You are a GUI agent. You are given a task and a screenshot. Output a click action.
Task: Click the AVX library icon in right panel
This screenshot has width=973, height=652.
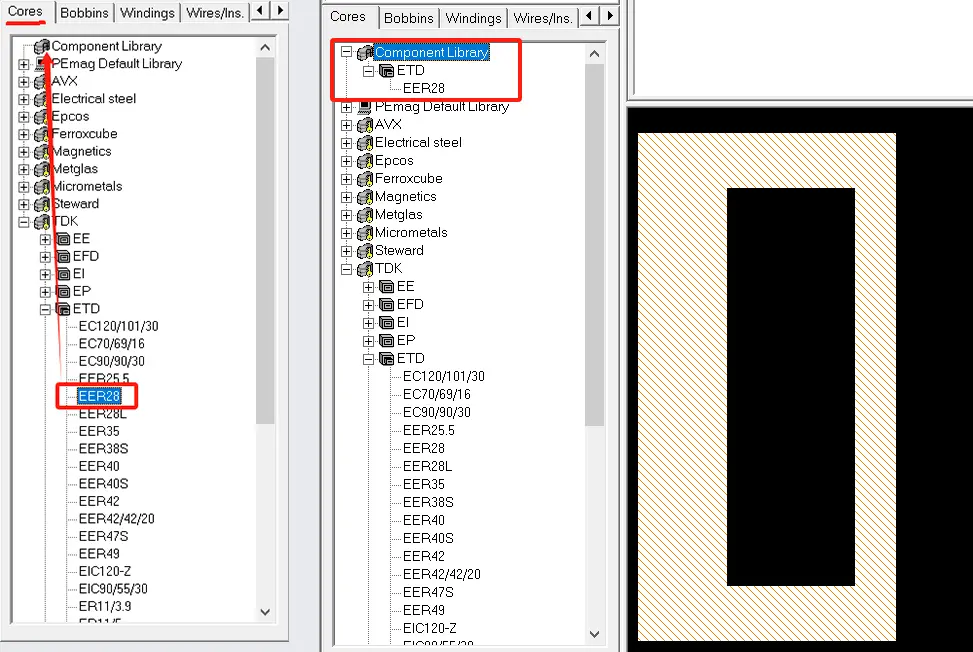(365, 125)
